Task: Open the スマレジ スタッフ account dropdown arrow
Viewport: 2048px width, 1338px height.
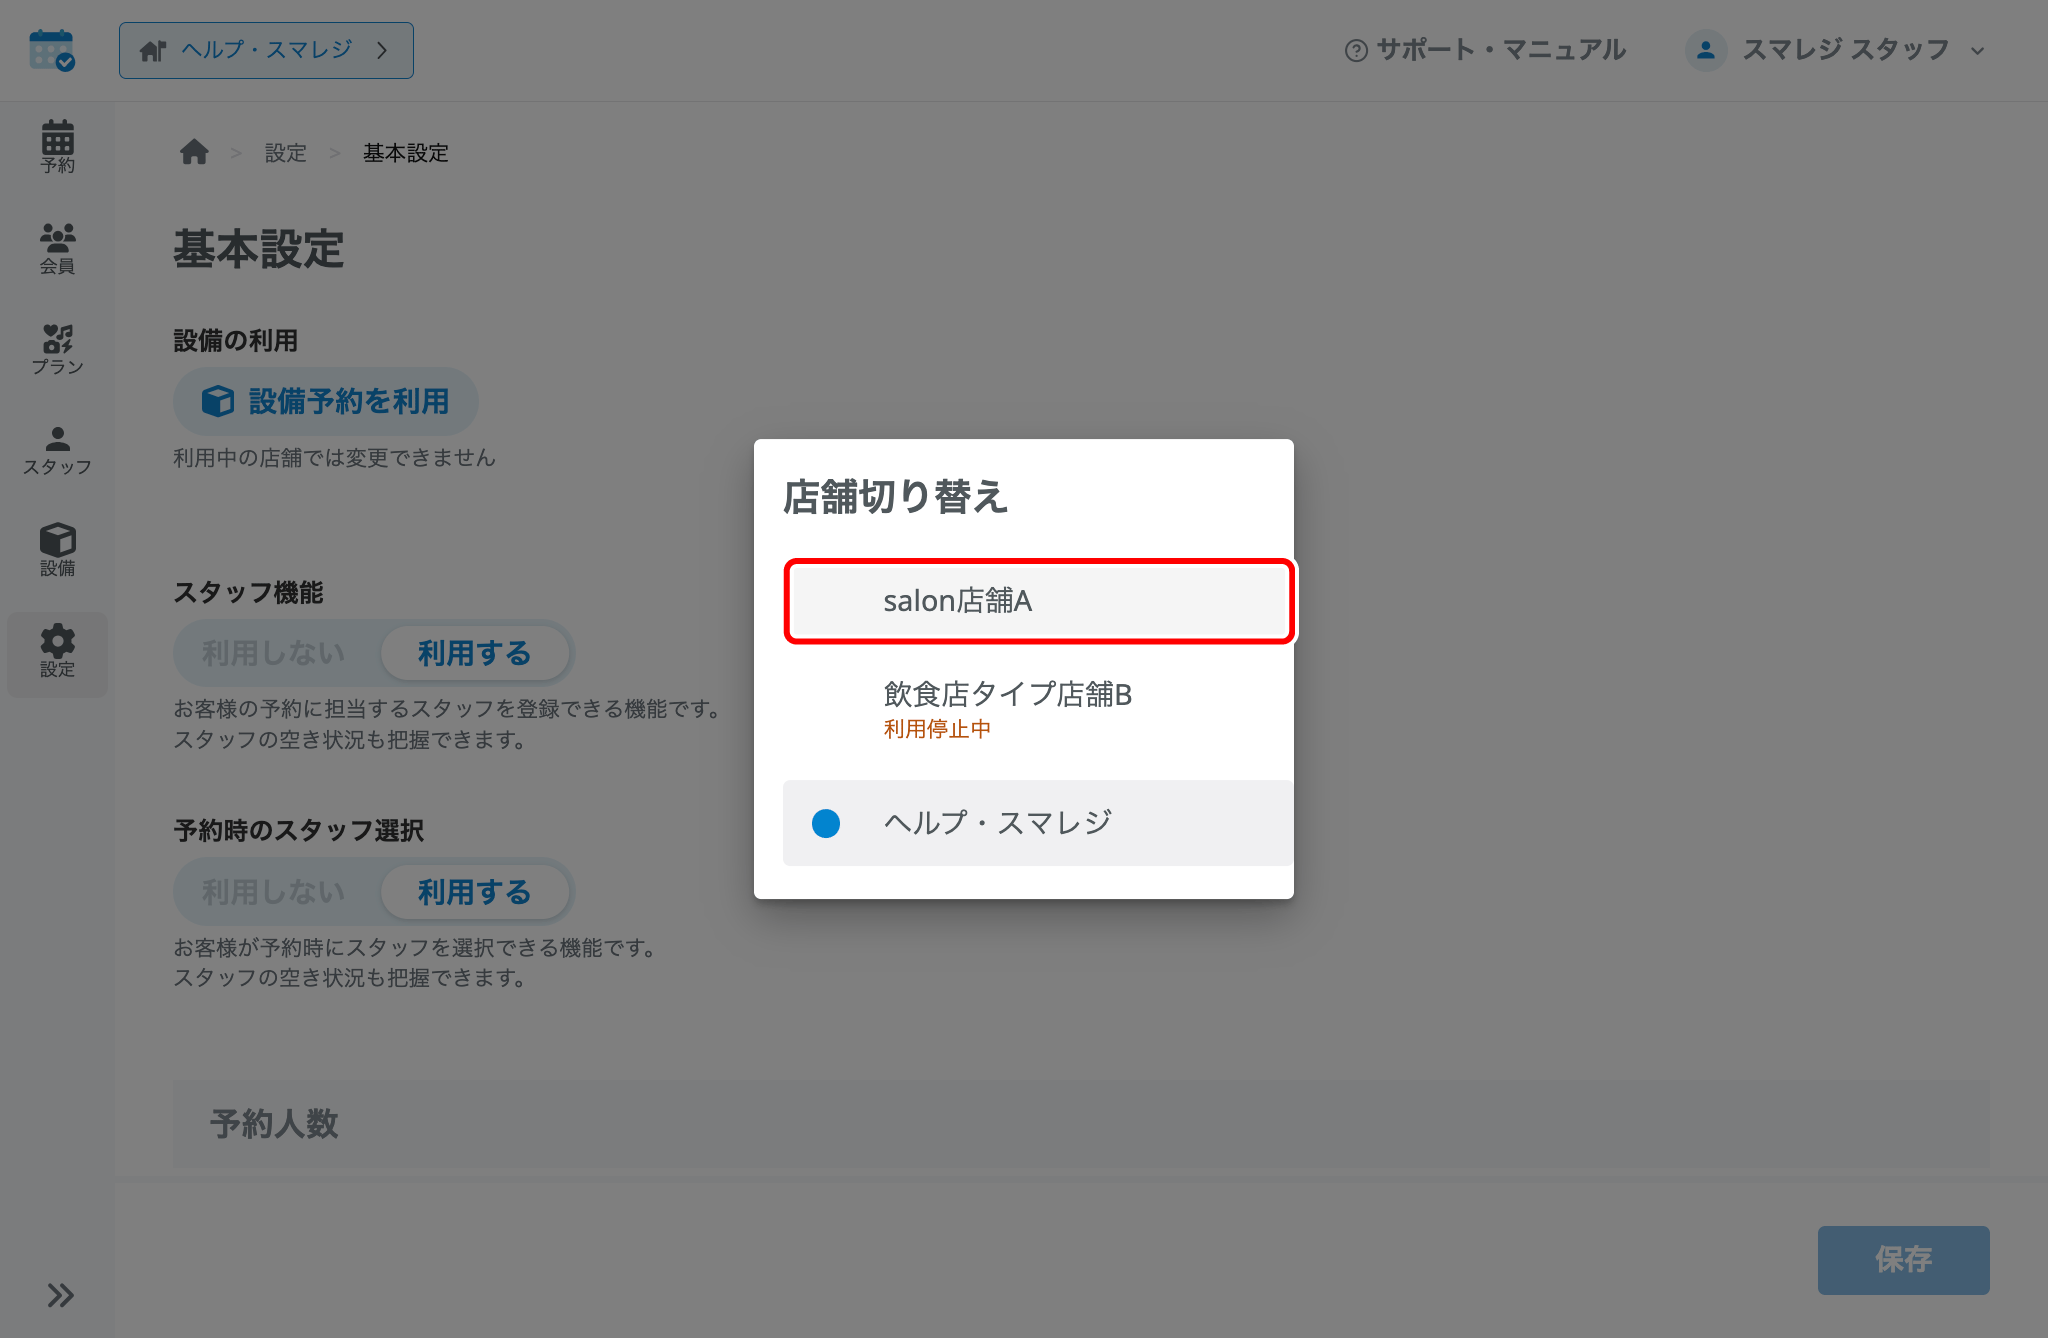Action: [x=1977, y=51]
